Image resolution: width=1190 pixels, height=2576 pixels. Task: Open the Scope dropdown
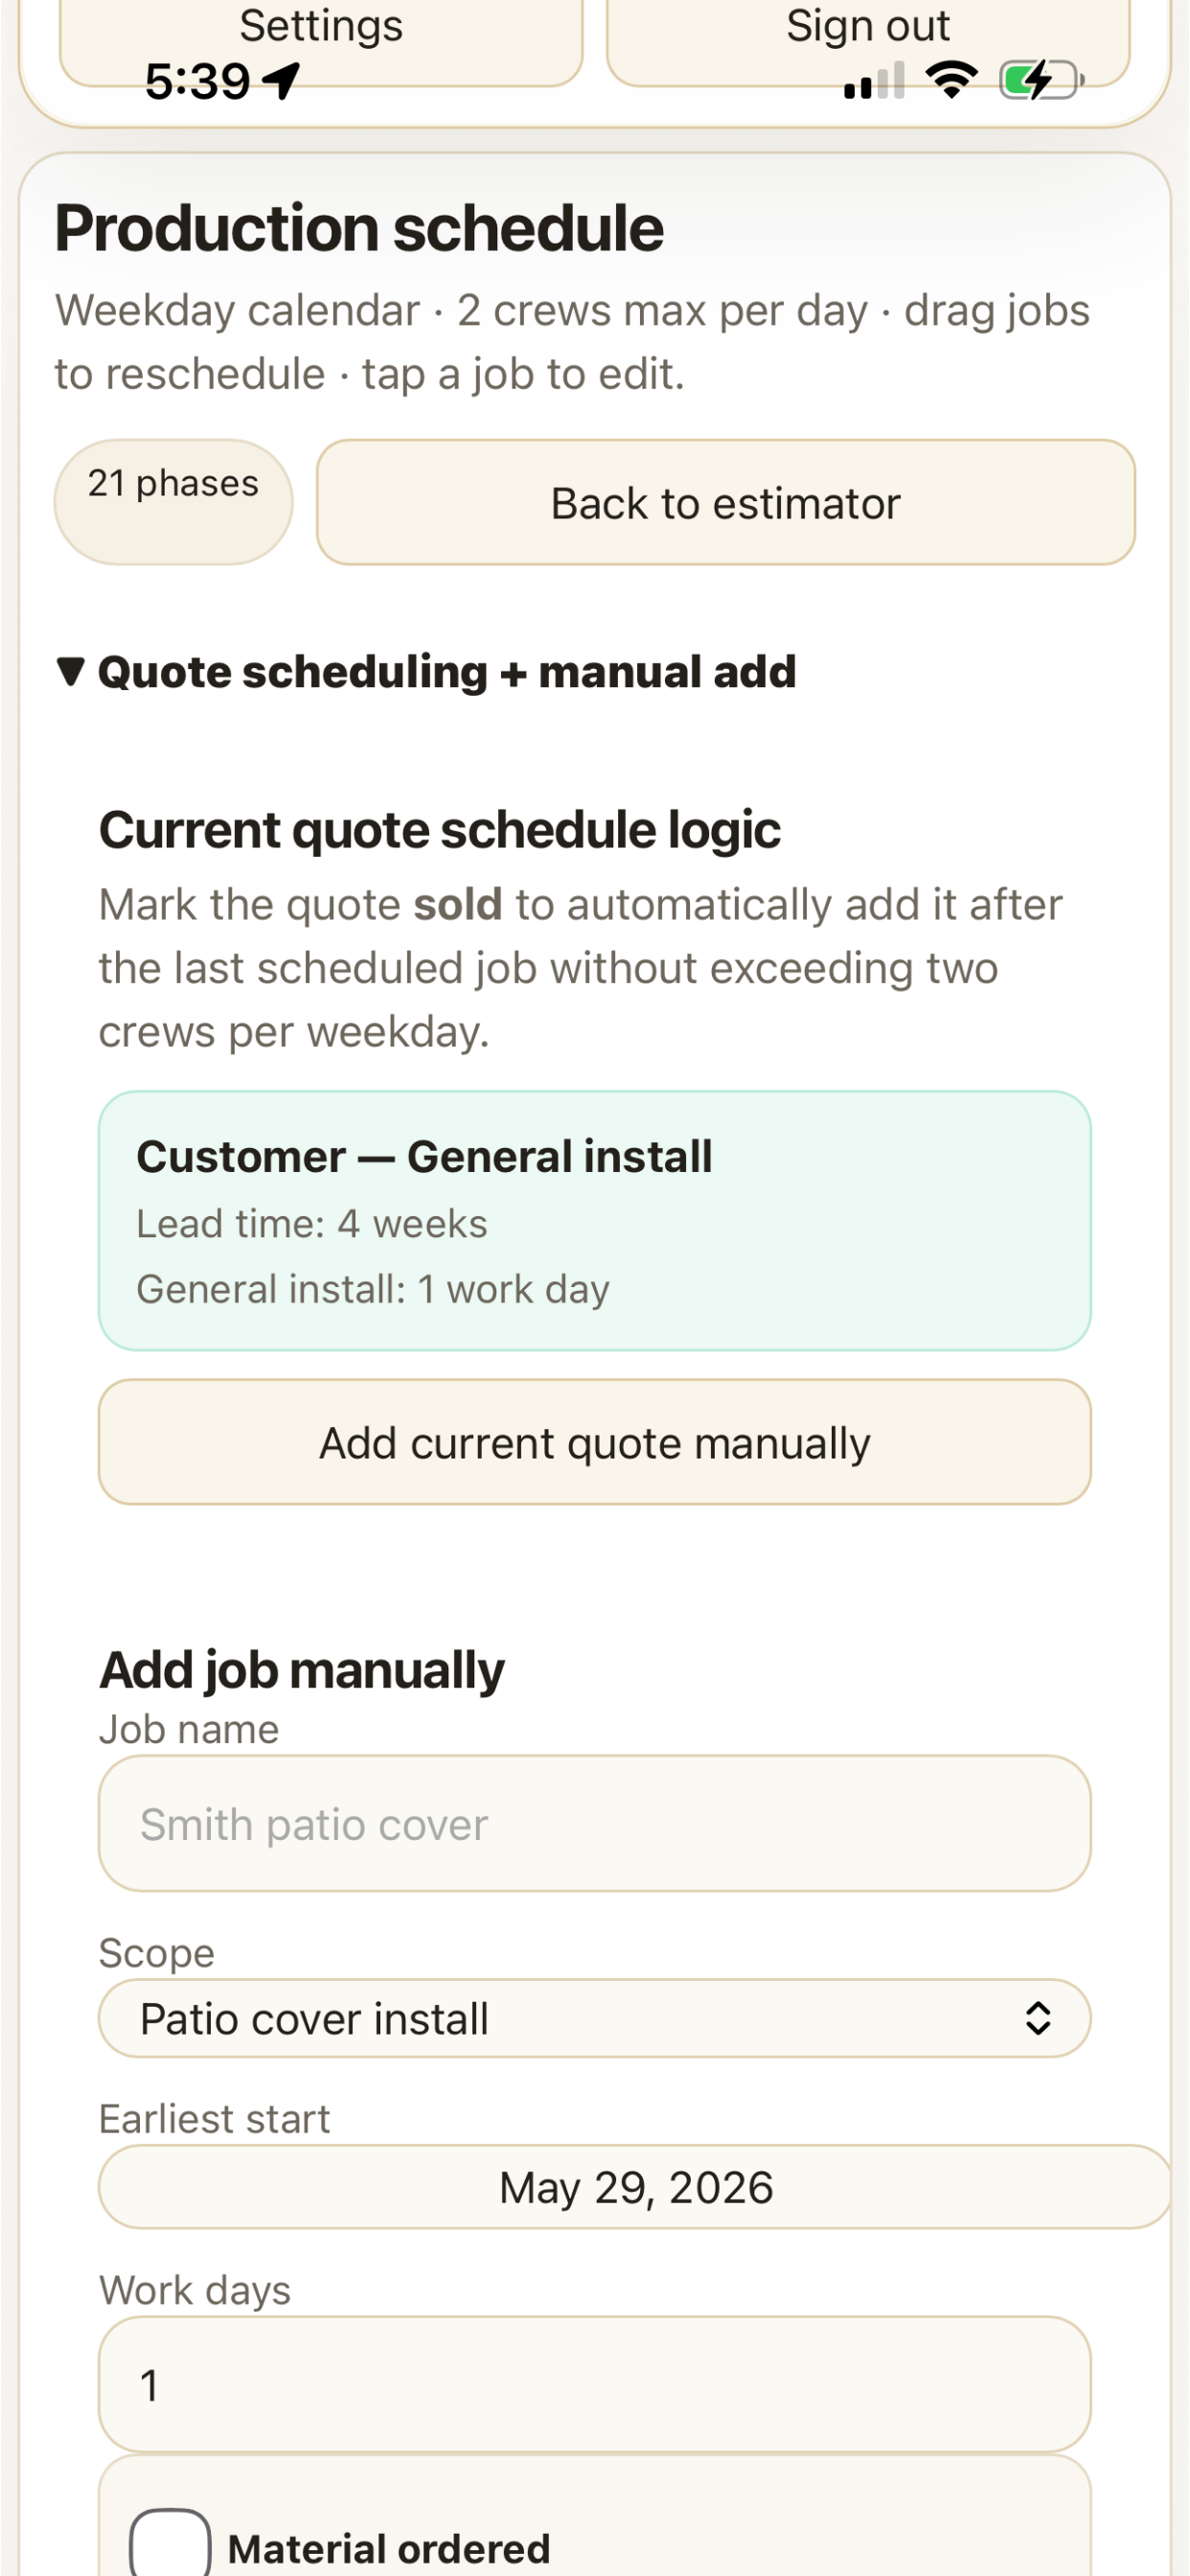pyautogui.click(x=595, y=2019)
